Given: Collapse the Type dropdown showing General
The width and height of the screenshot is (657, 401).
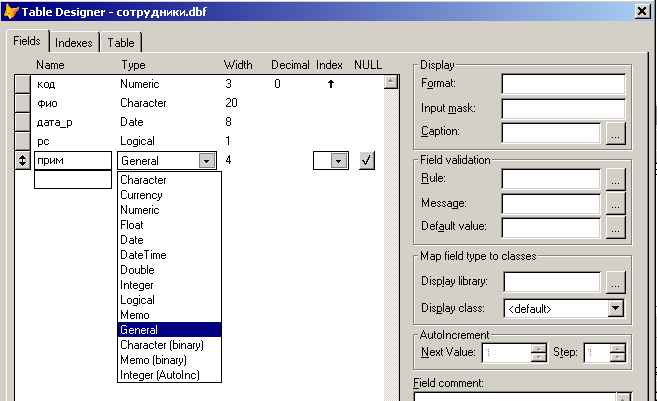Looking at the screenshot, I should 206,160.
